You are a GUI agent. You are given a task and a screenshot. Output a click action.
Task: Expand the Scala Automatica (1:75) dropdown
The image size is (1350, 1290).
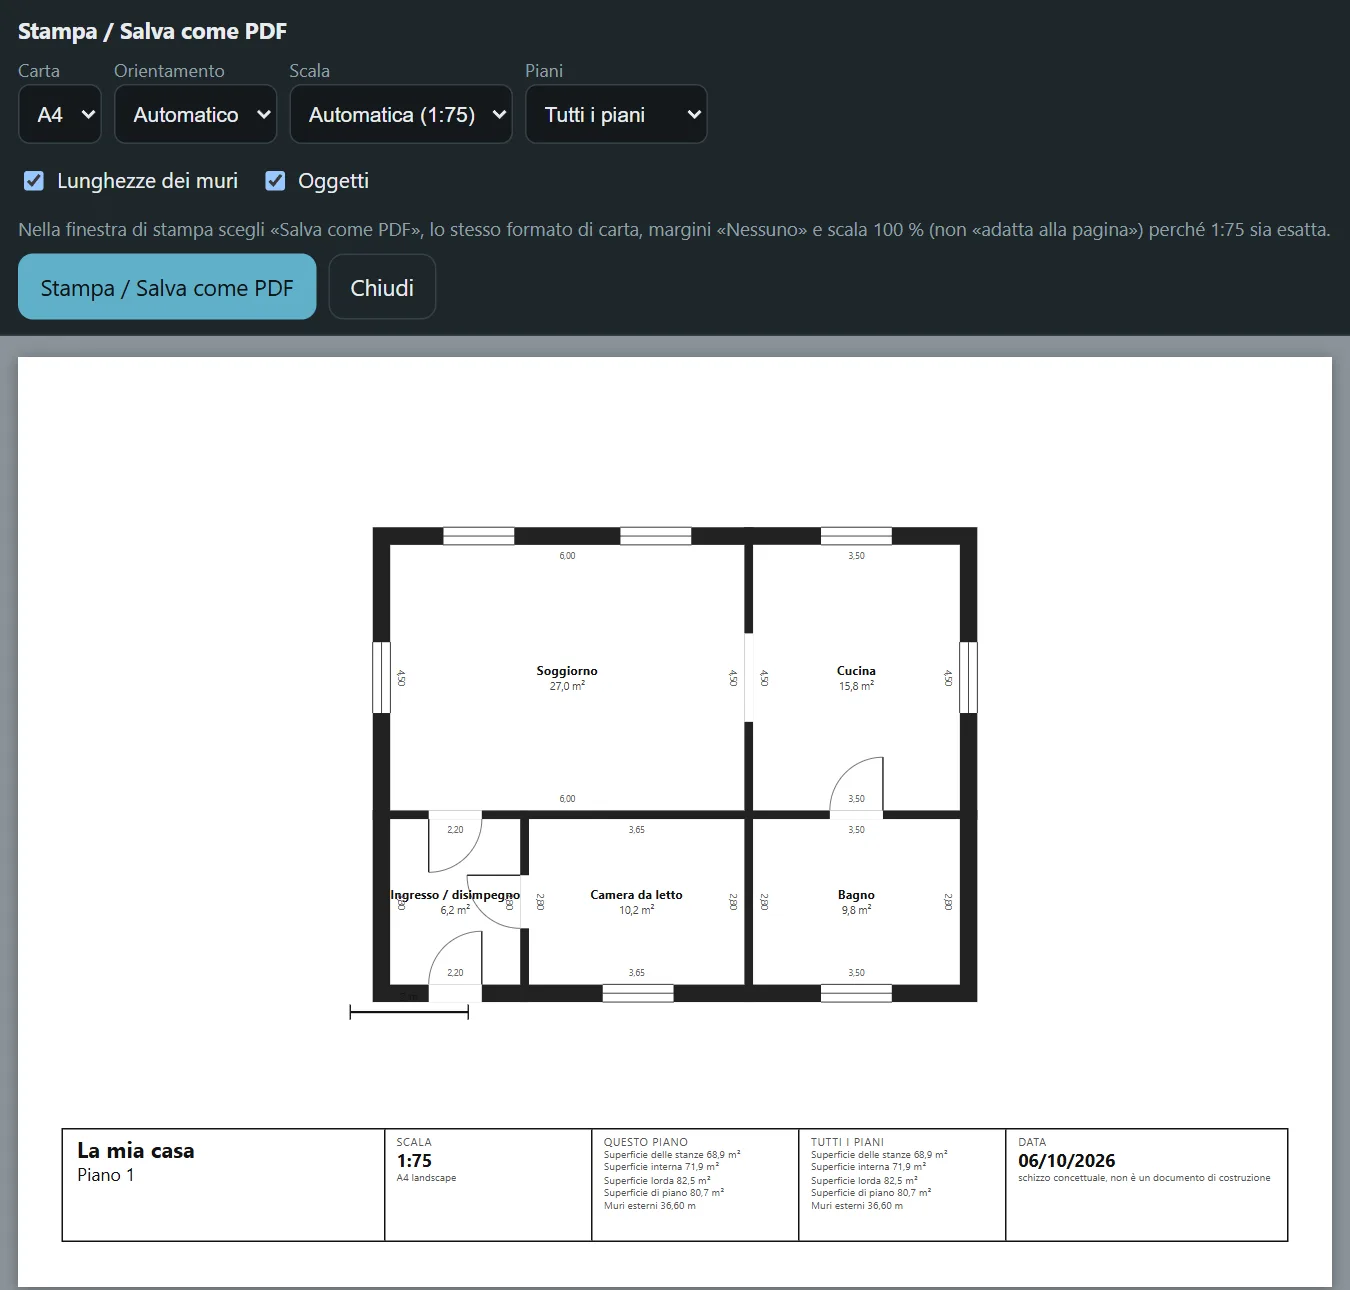tap(401, 114)
